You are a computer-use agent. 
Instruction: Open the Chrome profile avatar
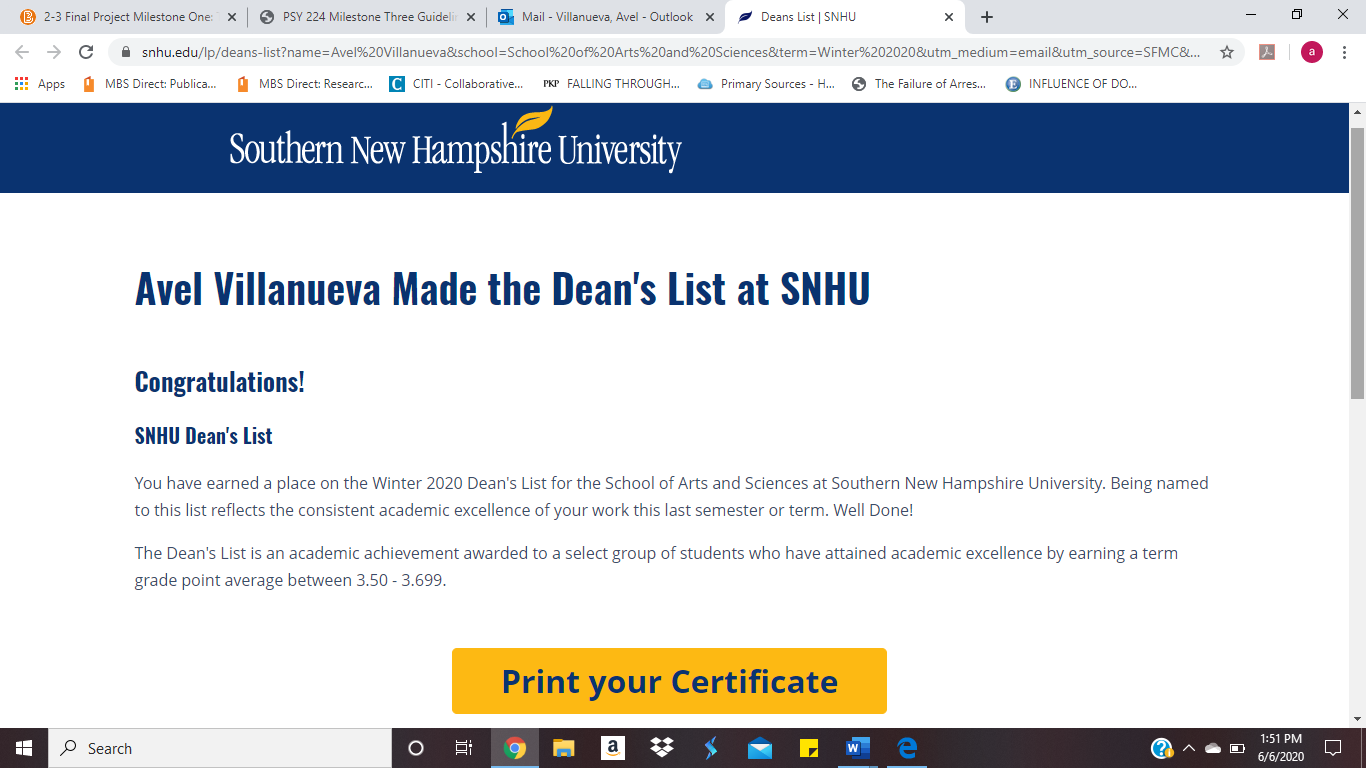click(x=1311, y=52)
